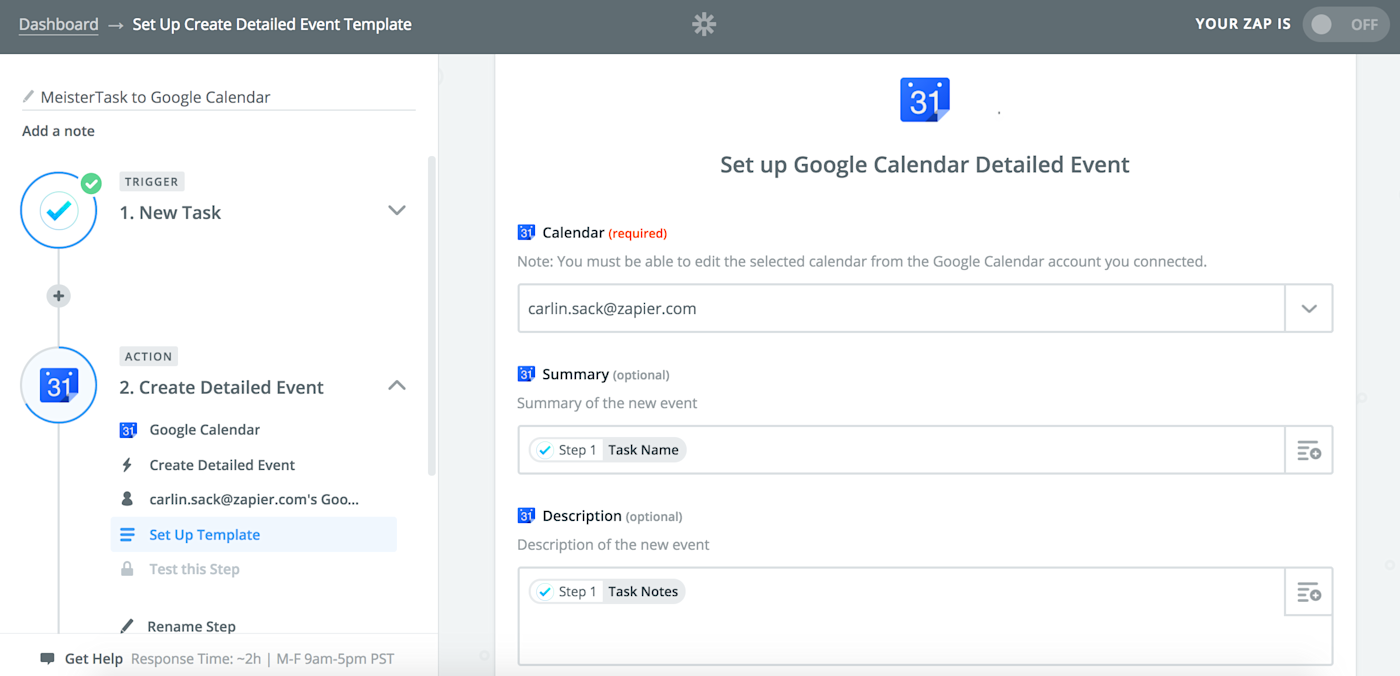Open the Calendar dropdown arrow
The width and height of the screenshot is (1400, 676).
click(1309, 309)
